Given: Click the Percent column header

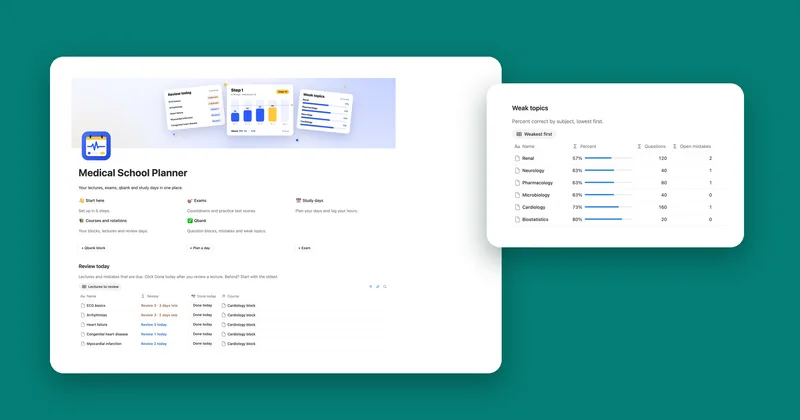Looking at the screenshot, I should [585, 146].
